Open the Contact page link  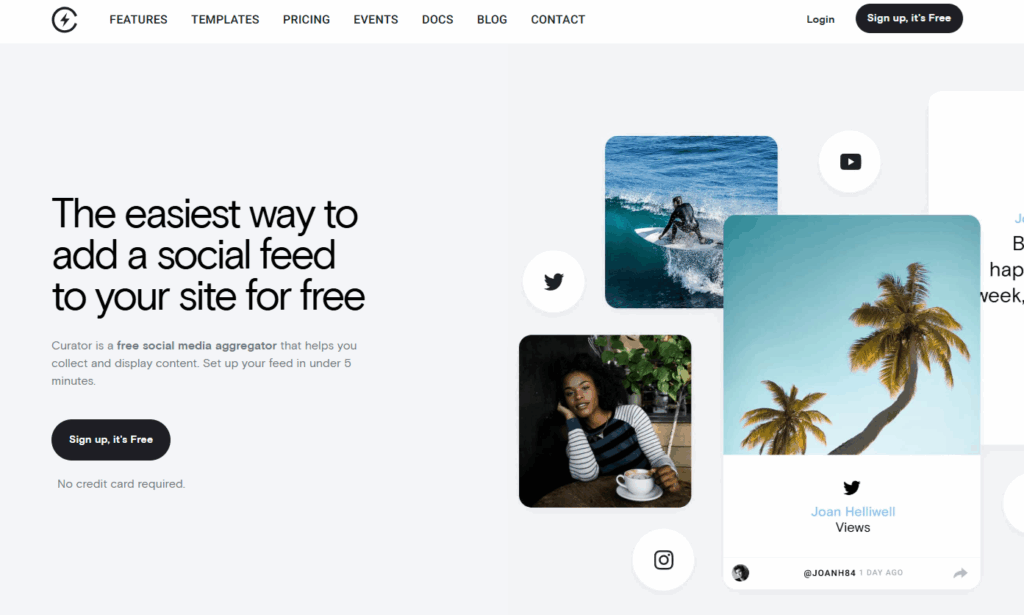(x=558, y=20)
